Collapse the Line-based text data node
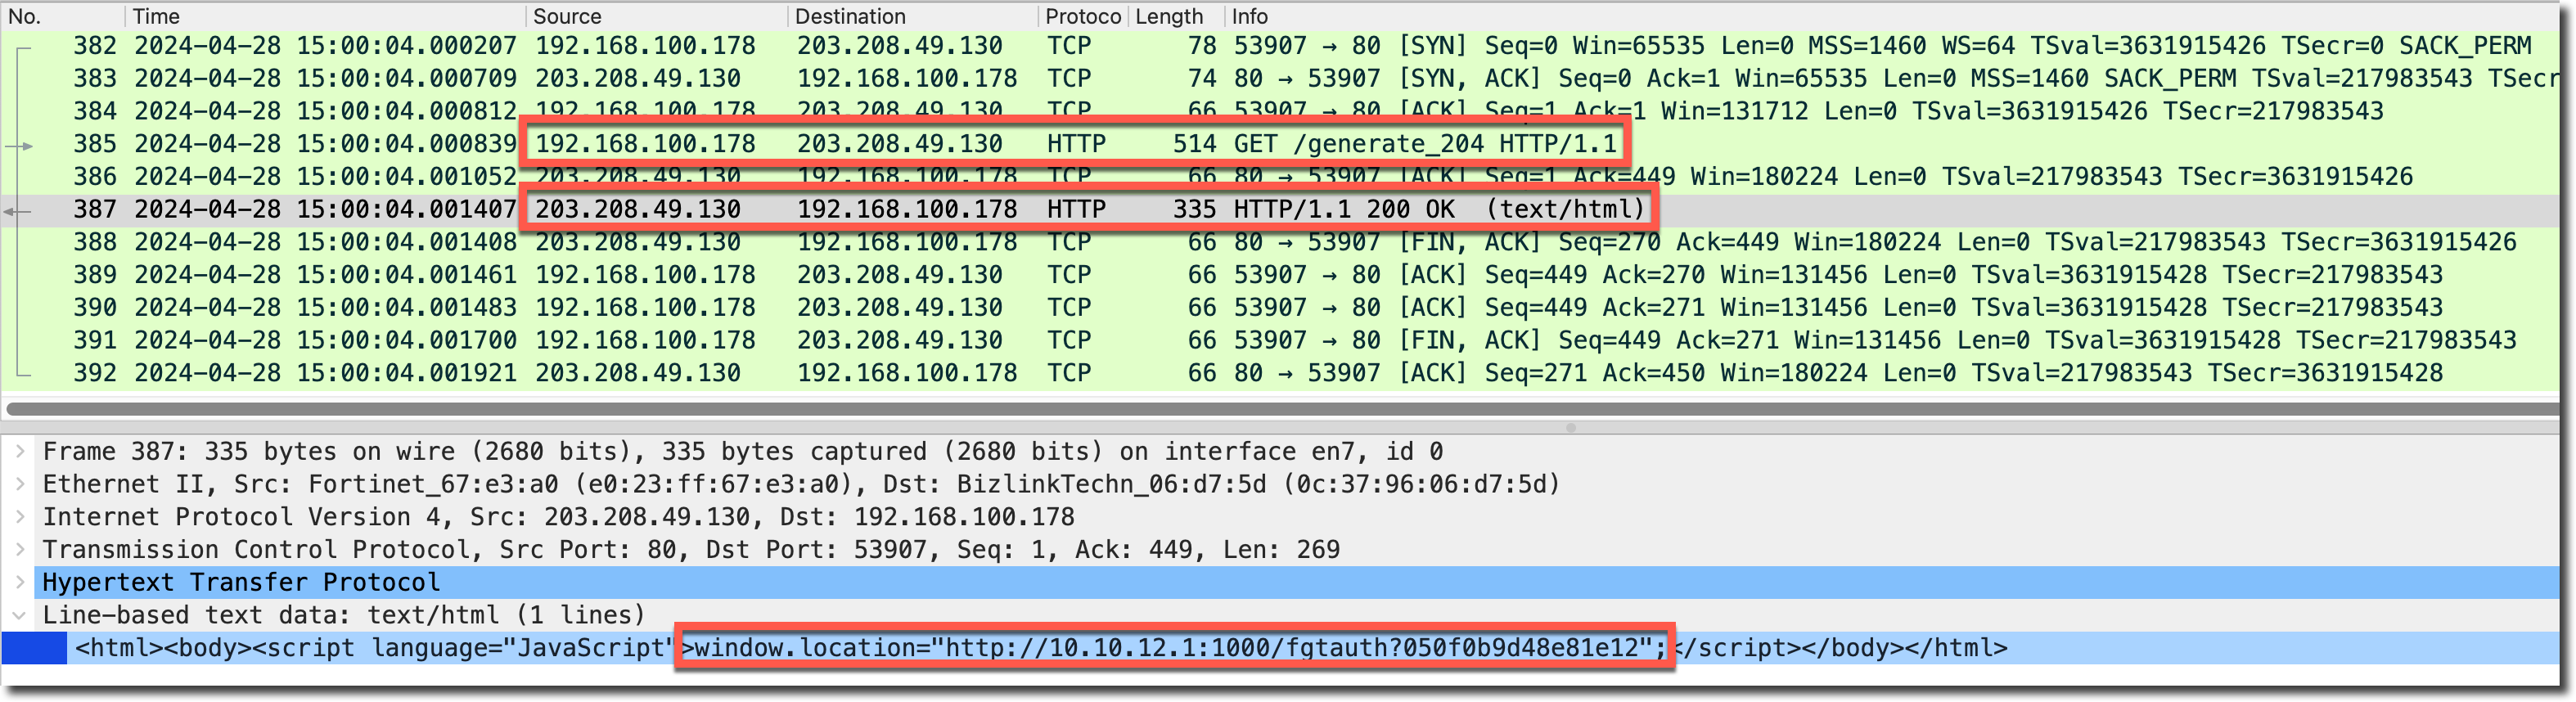The width and height of the screenshot is (2576, 702). point(20,616)
